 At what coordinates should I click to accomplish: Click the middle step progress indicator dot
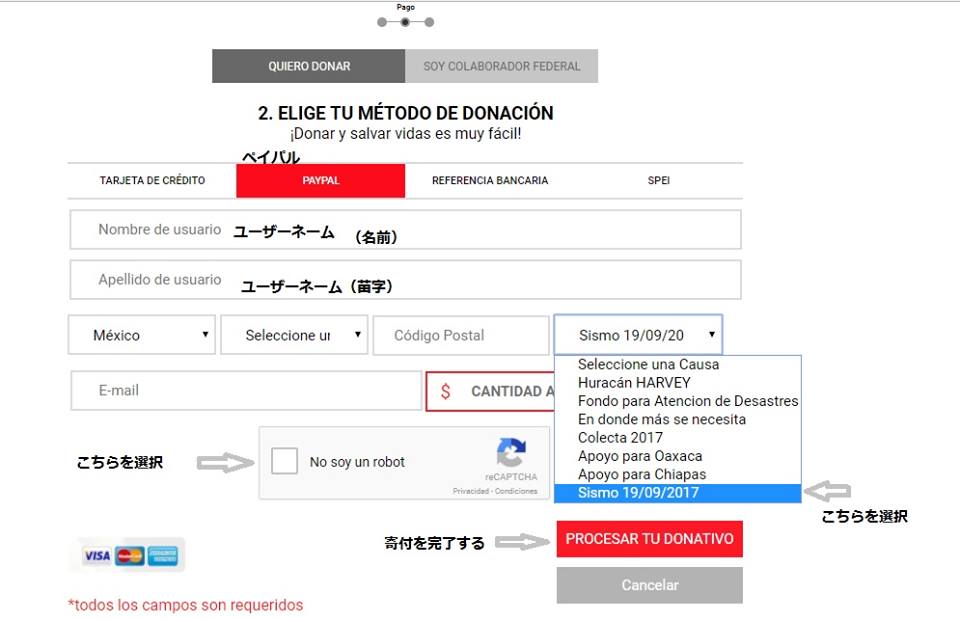pyautogui.click(x=405, y=22)
